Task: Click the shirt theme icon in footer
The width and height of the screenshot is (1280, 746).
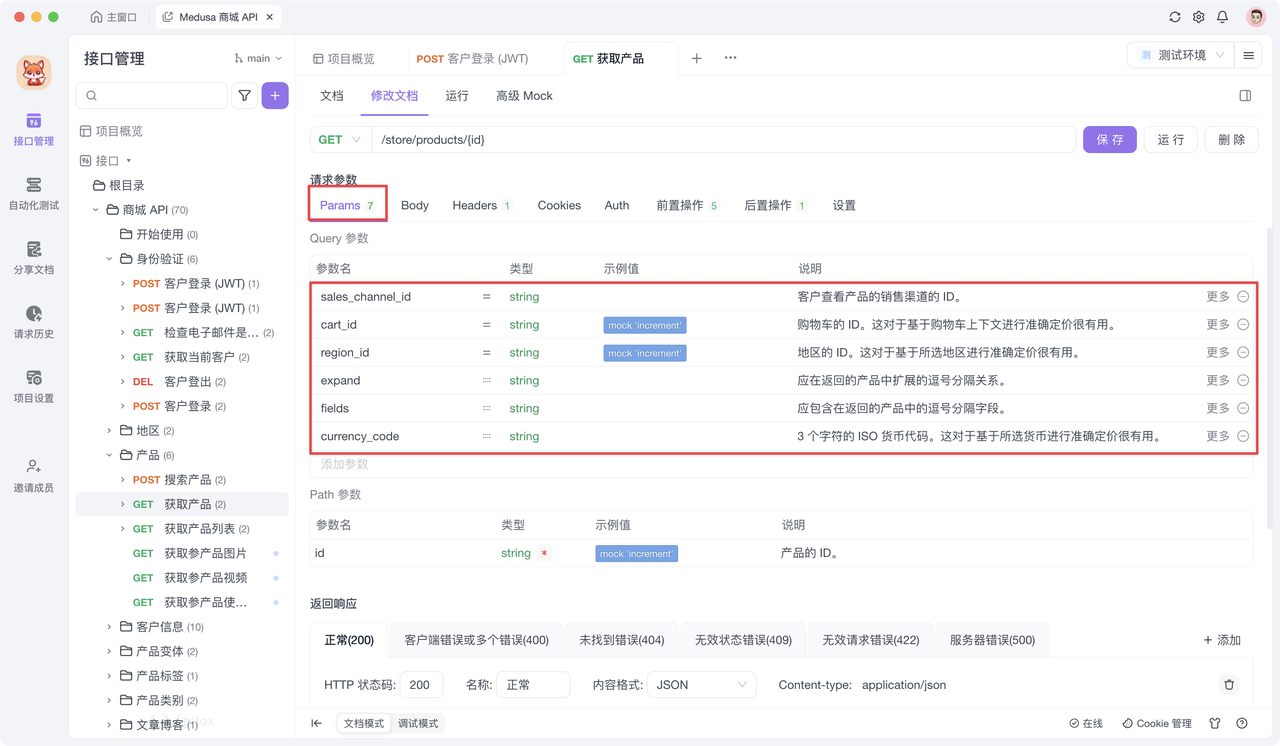Action: (x=1215, y=723)
